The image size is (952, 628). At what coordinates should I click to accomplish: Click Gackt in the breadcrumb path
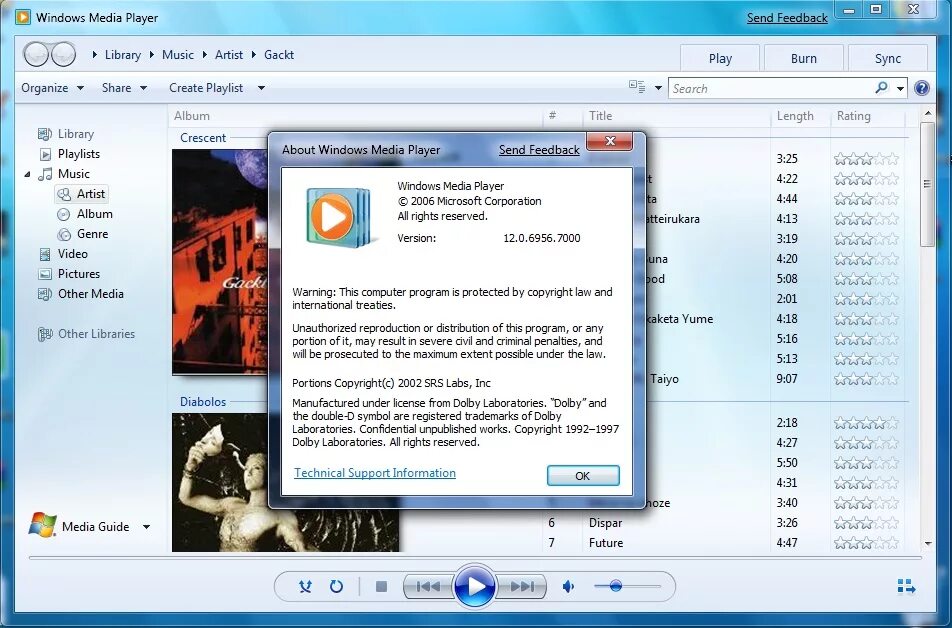coord(279,55)
